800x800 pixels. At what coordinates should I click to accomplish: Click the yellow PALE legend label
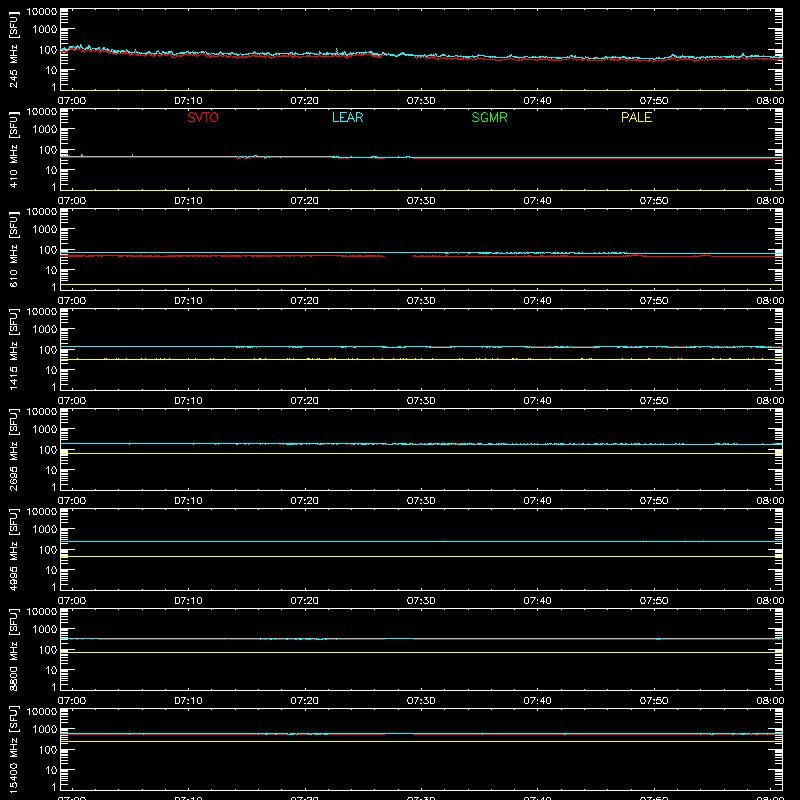pos(636,117)
